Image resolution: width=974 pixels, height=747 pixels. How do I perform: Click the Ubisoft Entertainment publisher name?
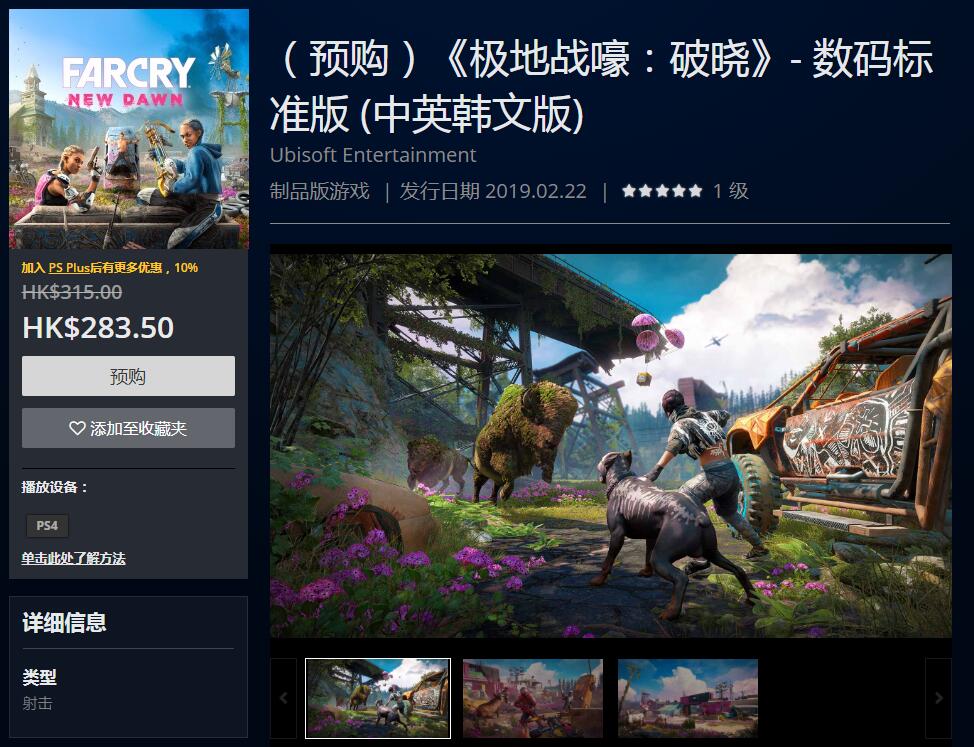point(373,155)
